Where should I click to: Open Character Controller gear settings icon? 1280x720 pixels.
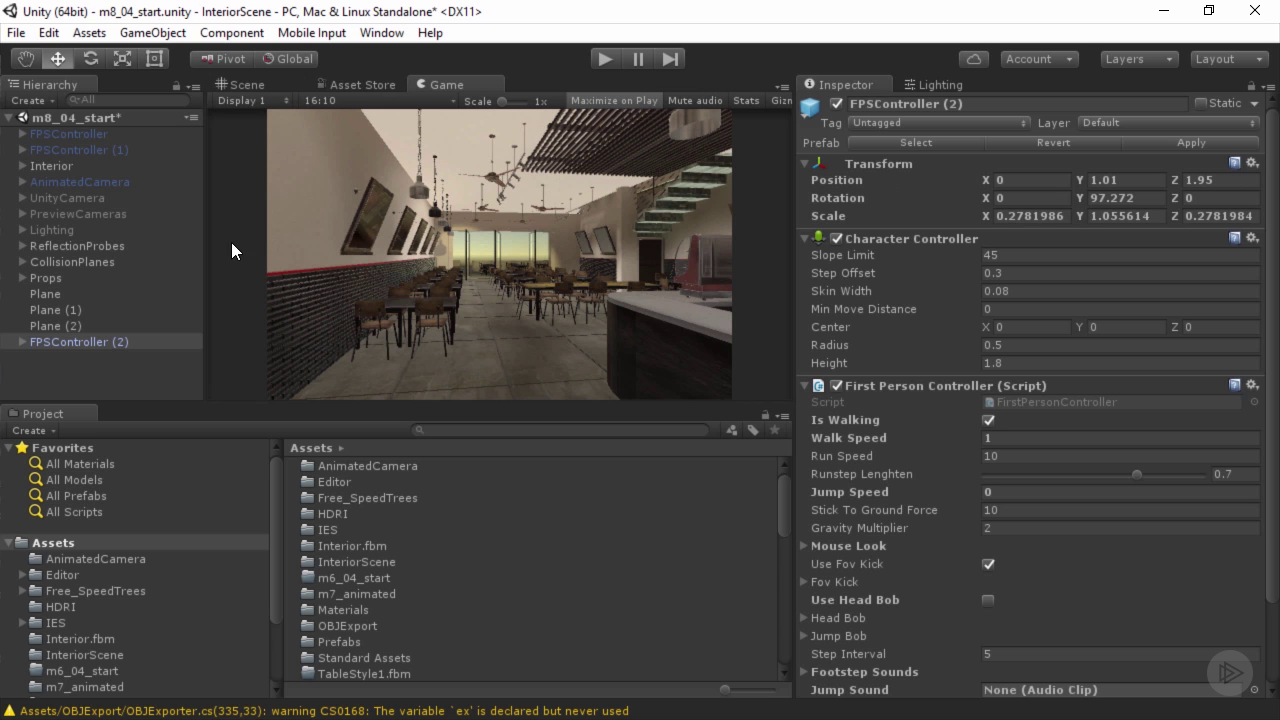click(1252, 238)
